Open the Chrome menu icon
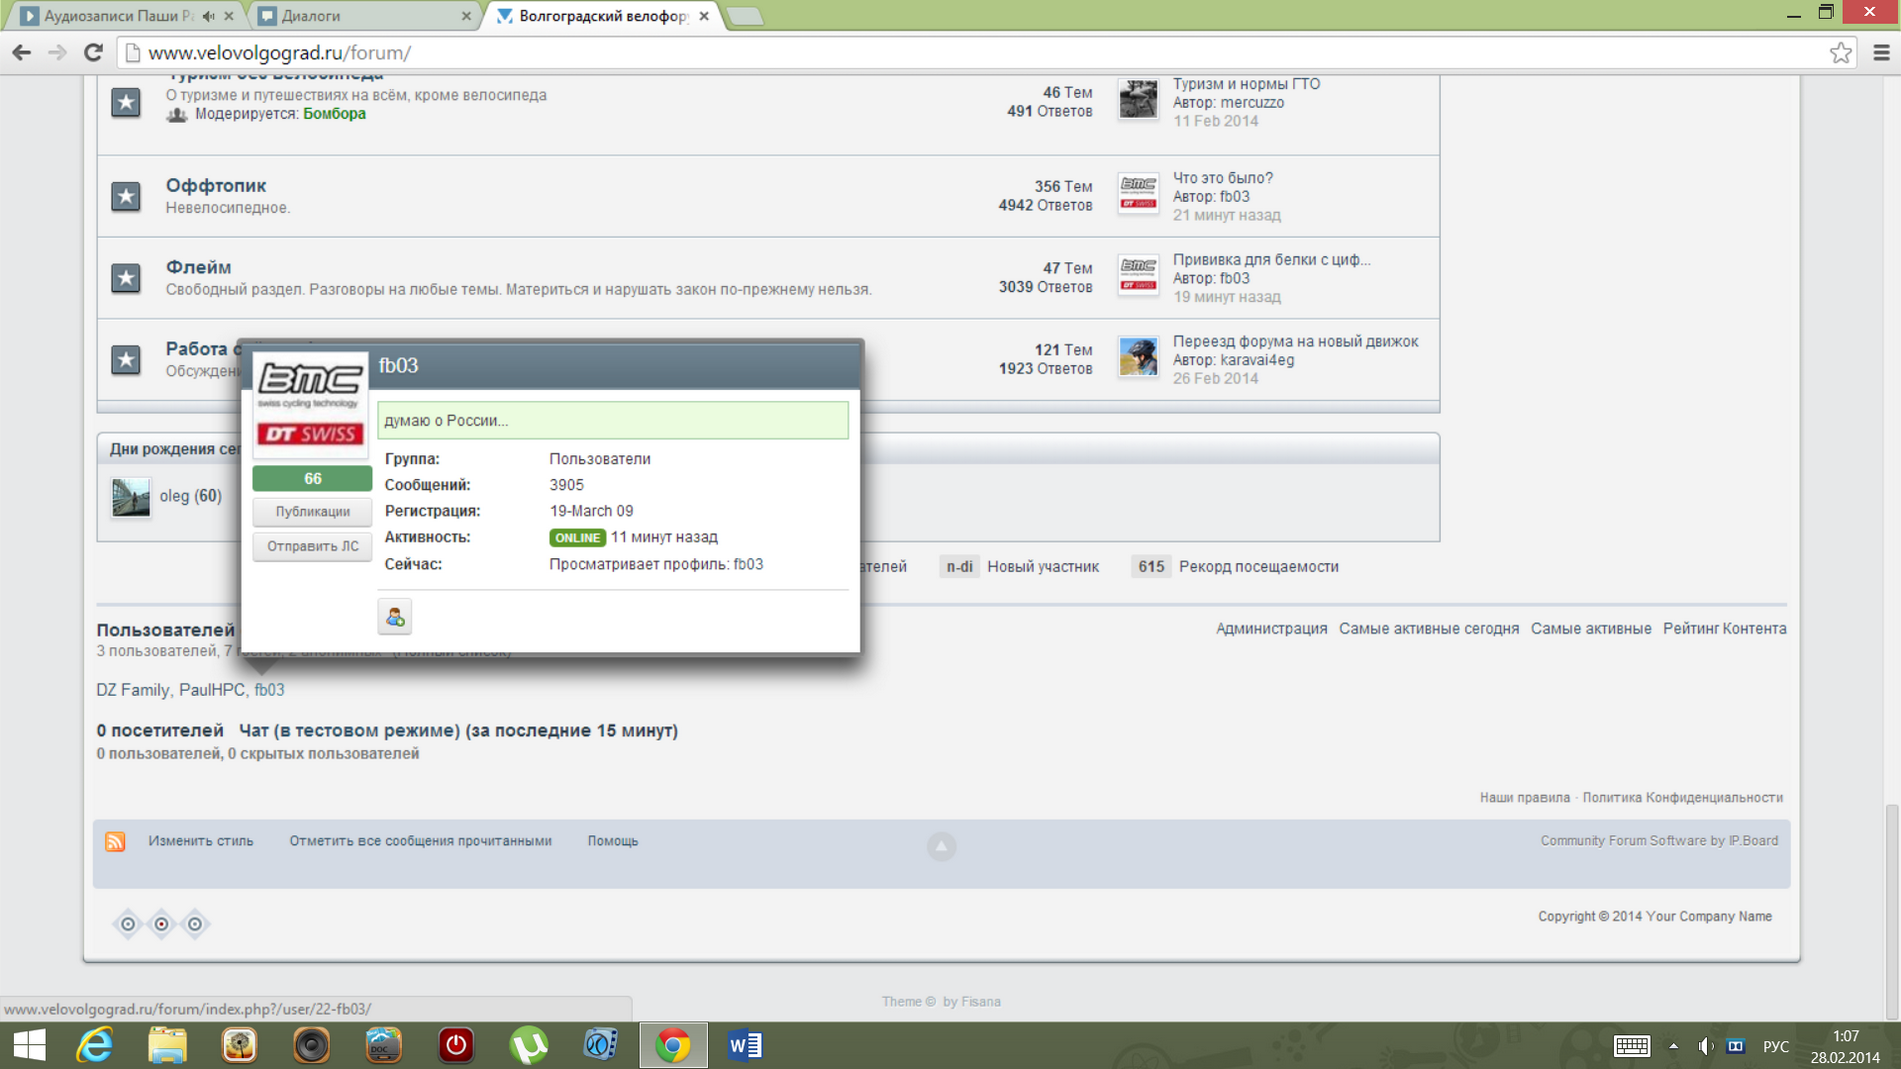 click(1881, 53)
